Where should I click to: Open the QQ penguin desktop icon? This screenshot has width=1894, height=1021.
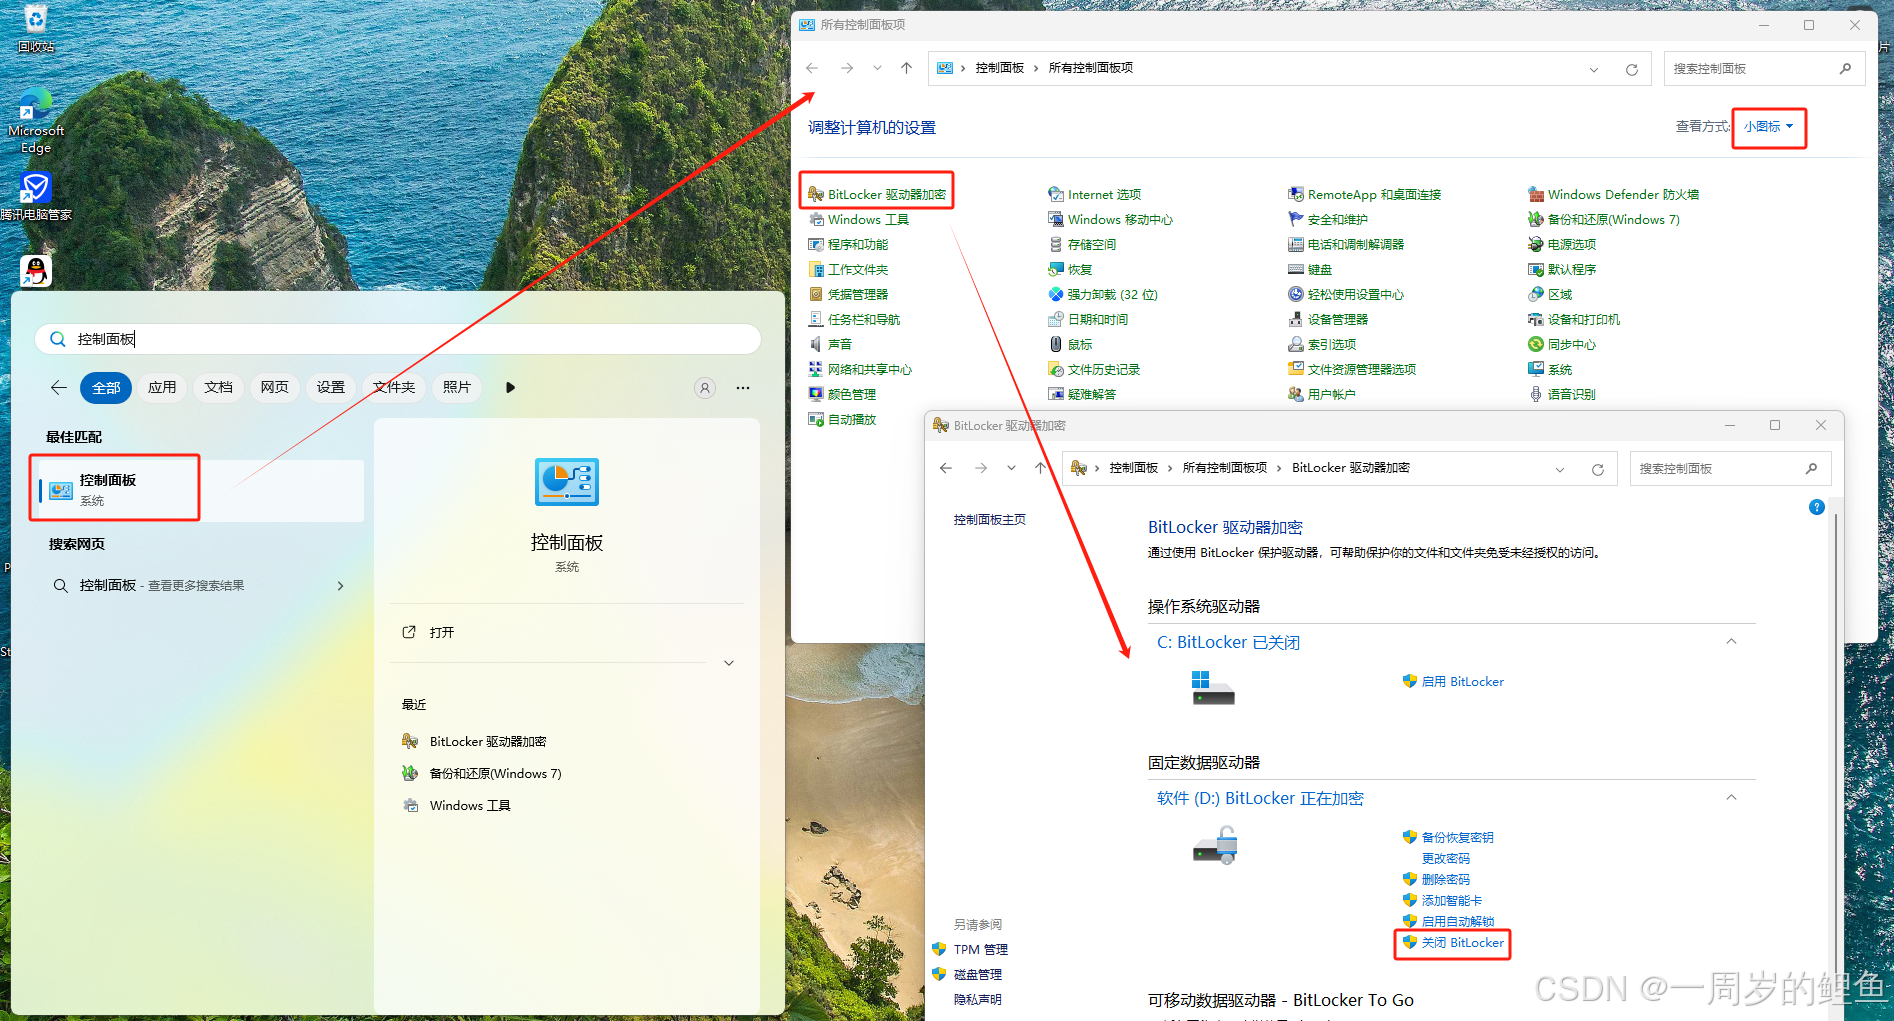tap(36, 270)
